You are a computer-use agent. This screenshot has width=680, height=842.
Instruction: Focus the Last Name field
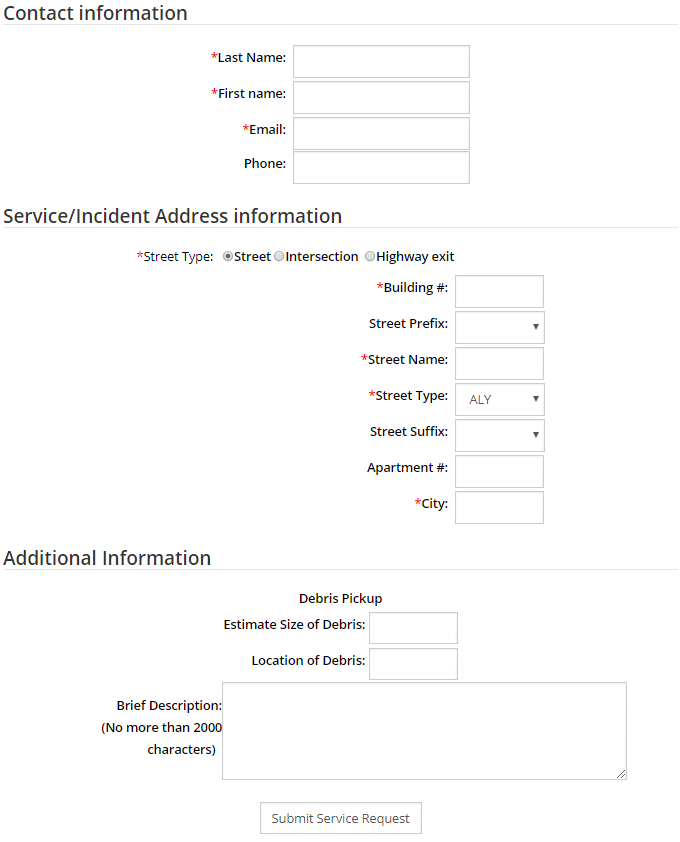coord(381,61)
